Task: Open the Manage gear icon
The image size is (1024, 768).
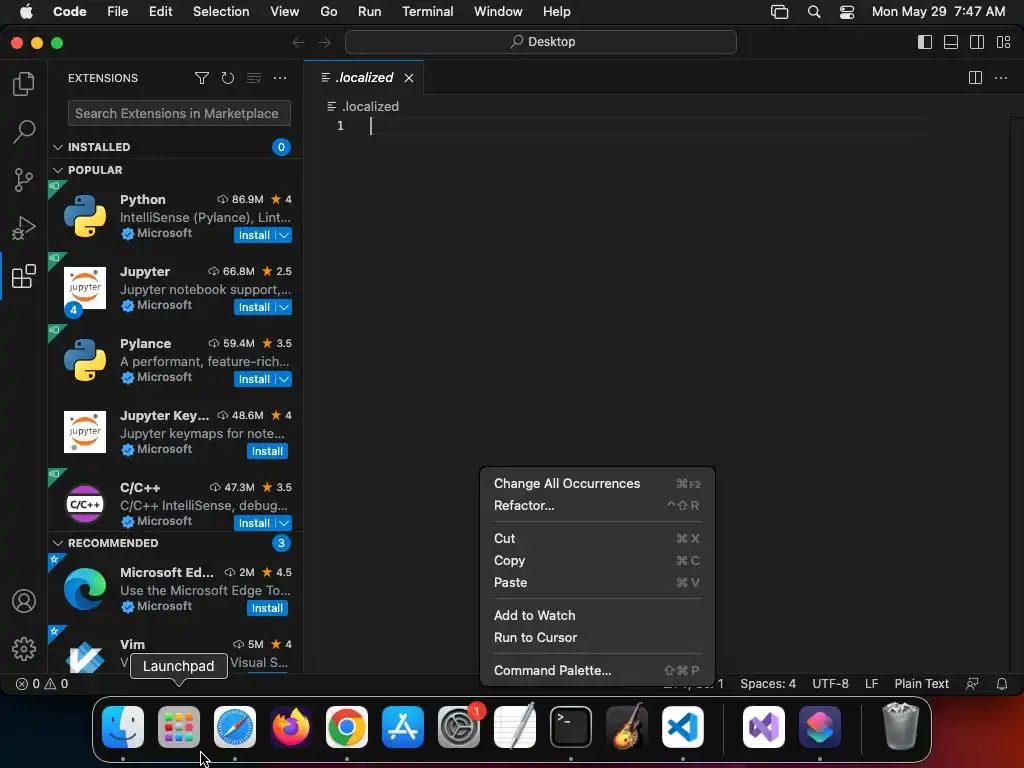Action: 24,648
